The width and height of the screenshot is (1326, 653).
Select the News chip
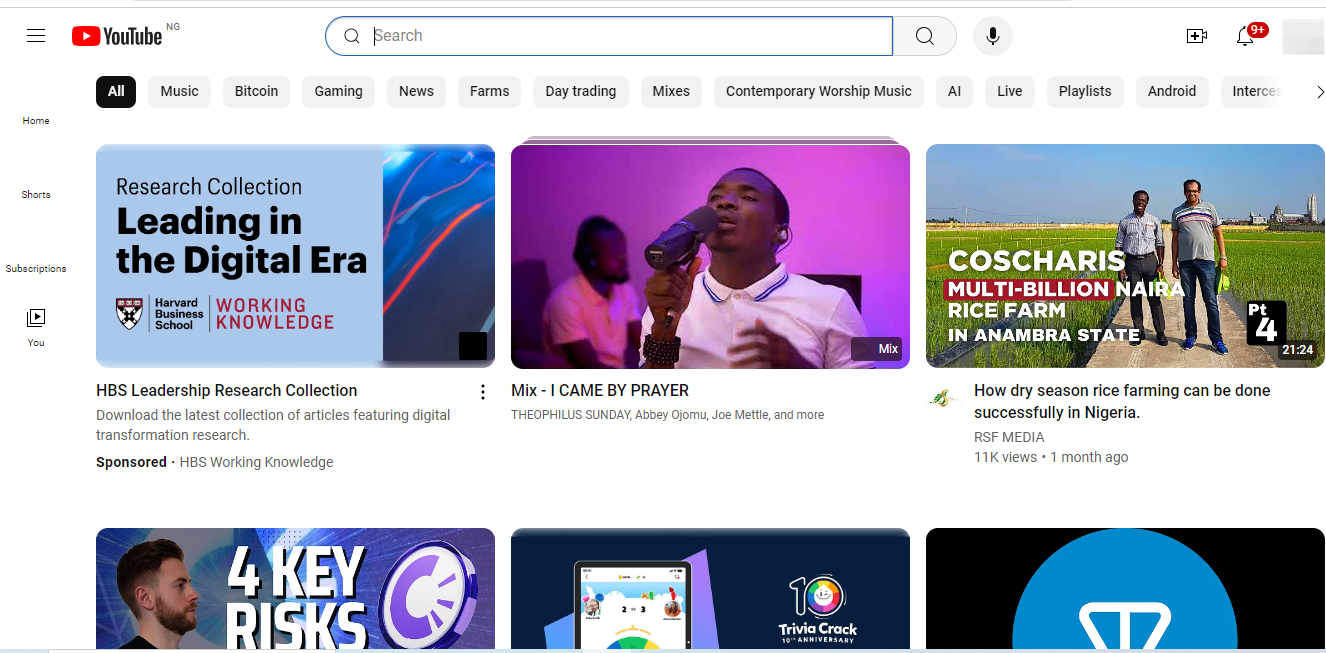[x=417, y=91]
